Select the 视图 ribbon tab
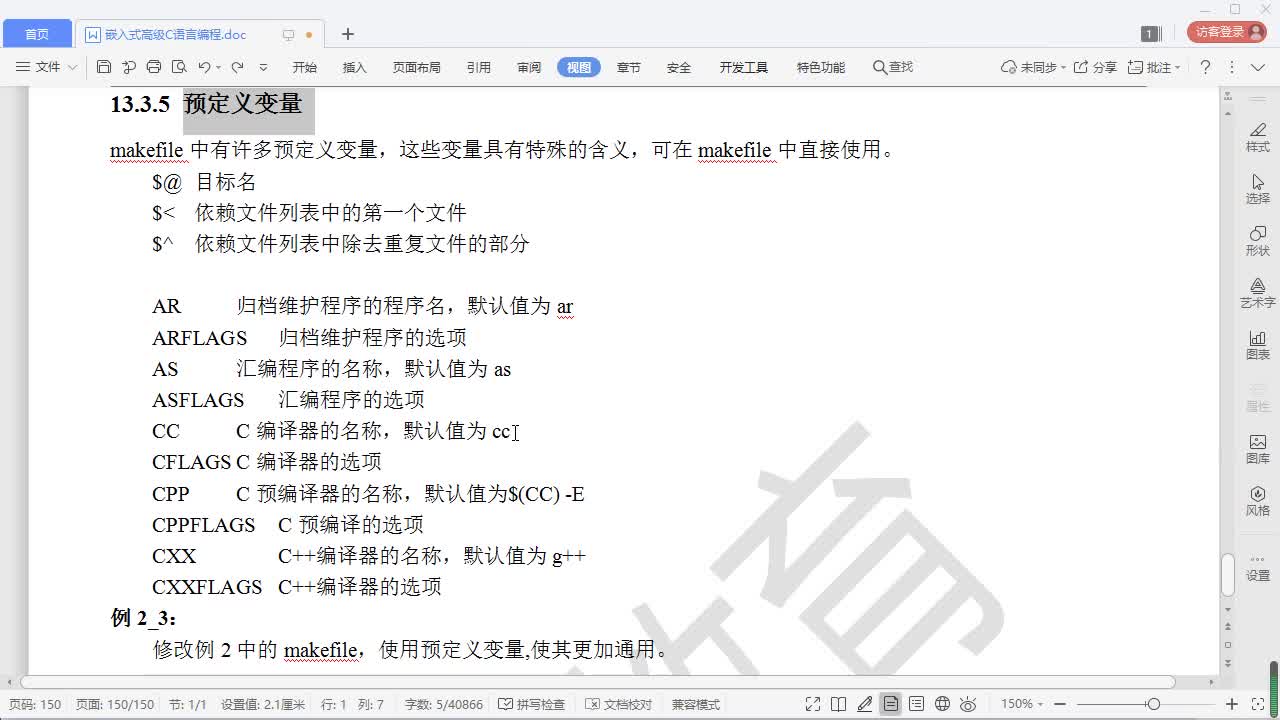Screen dimensions: 1280x720 click(x=579, y=67)
